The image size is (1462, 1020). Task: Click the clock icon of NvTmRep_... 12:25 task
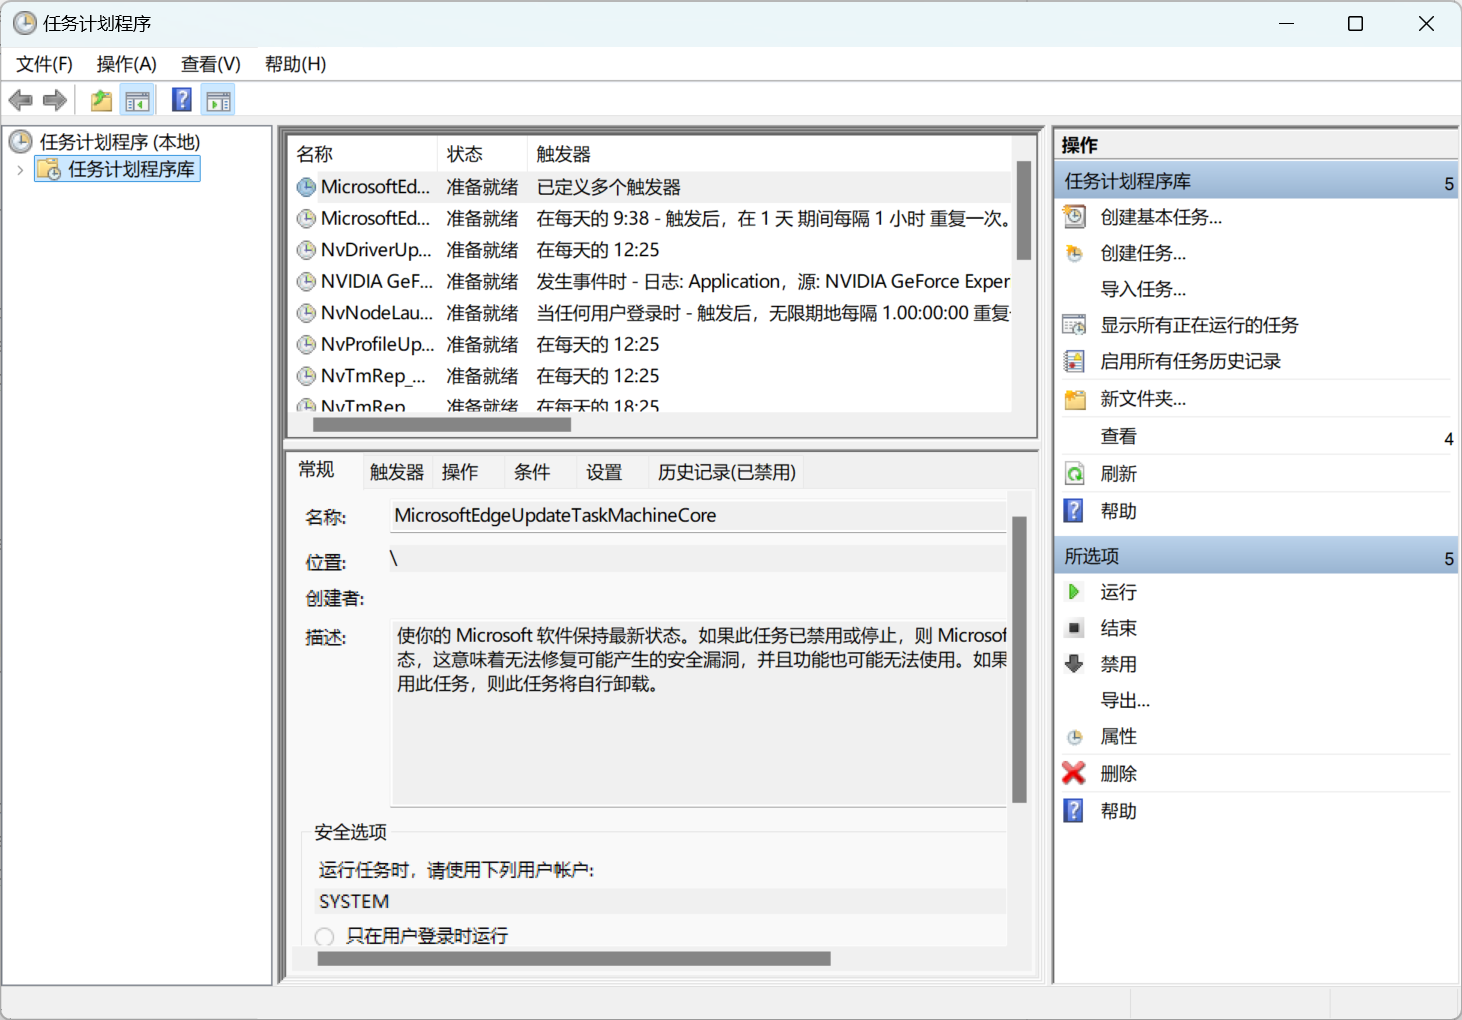[x=306, y=376]
